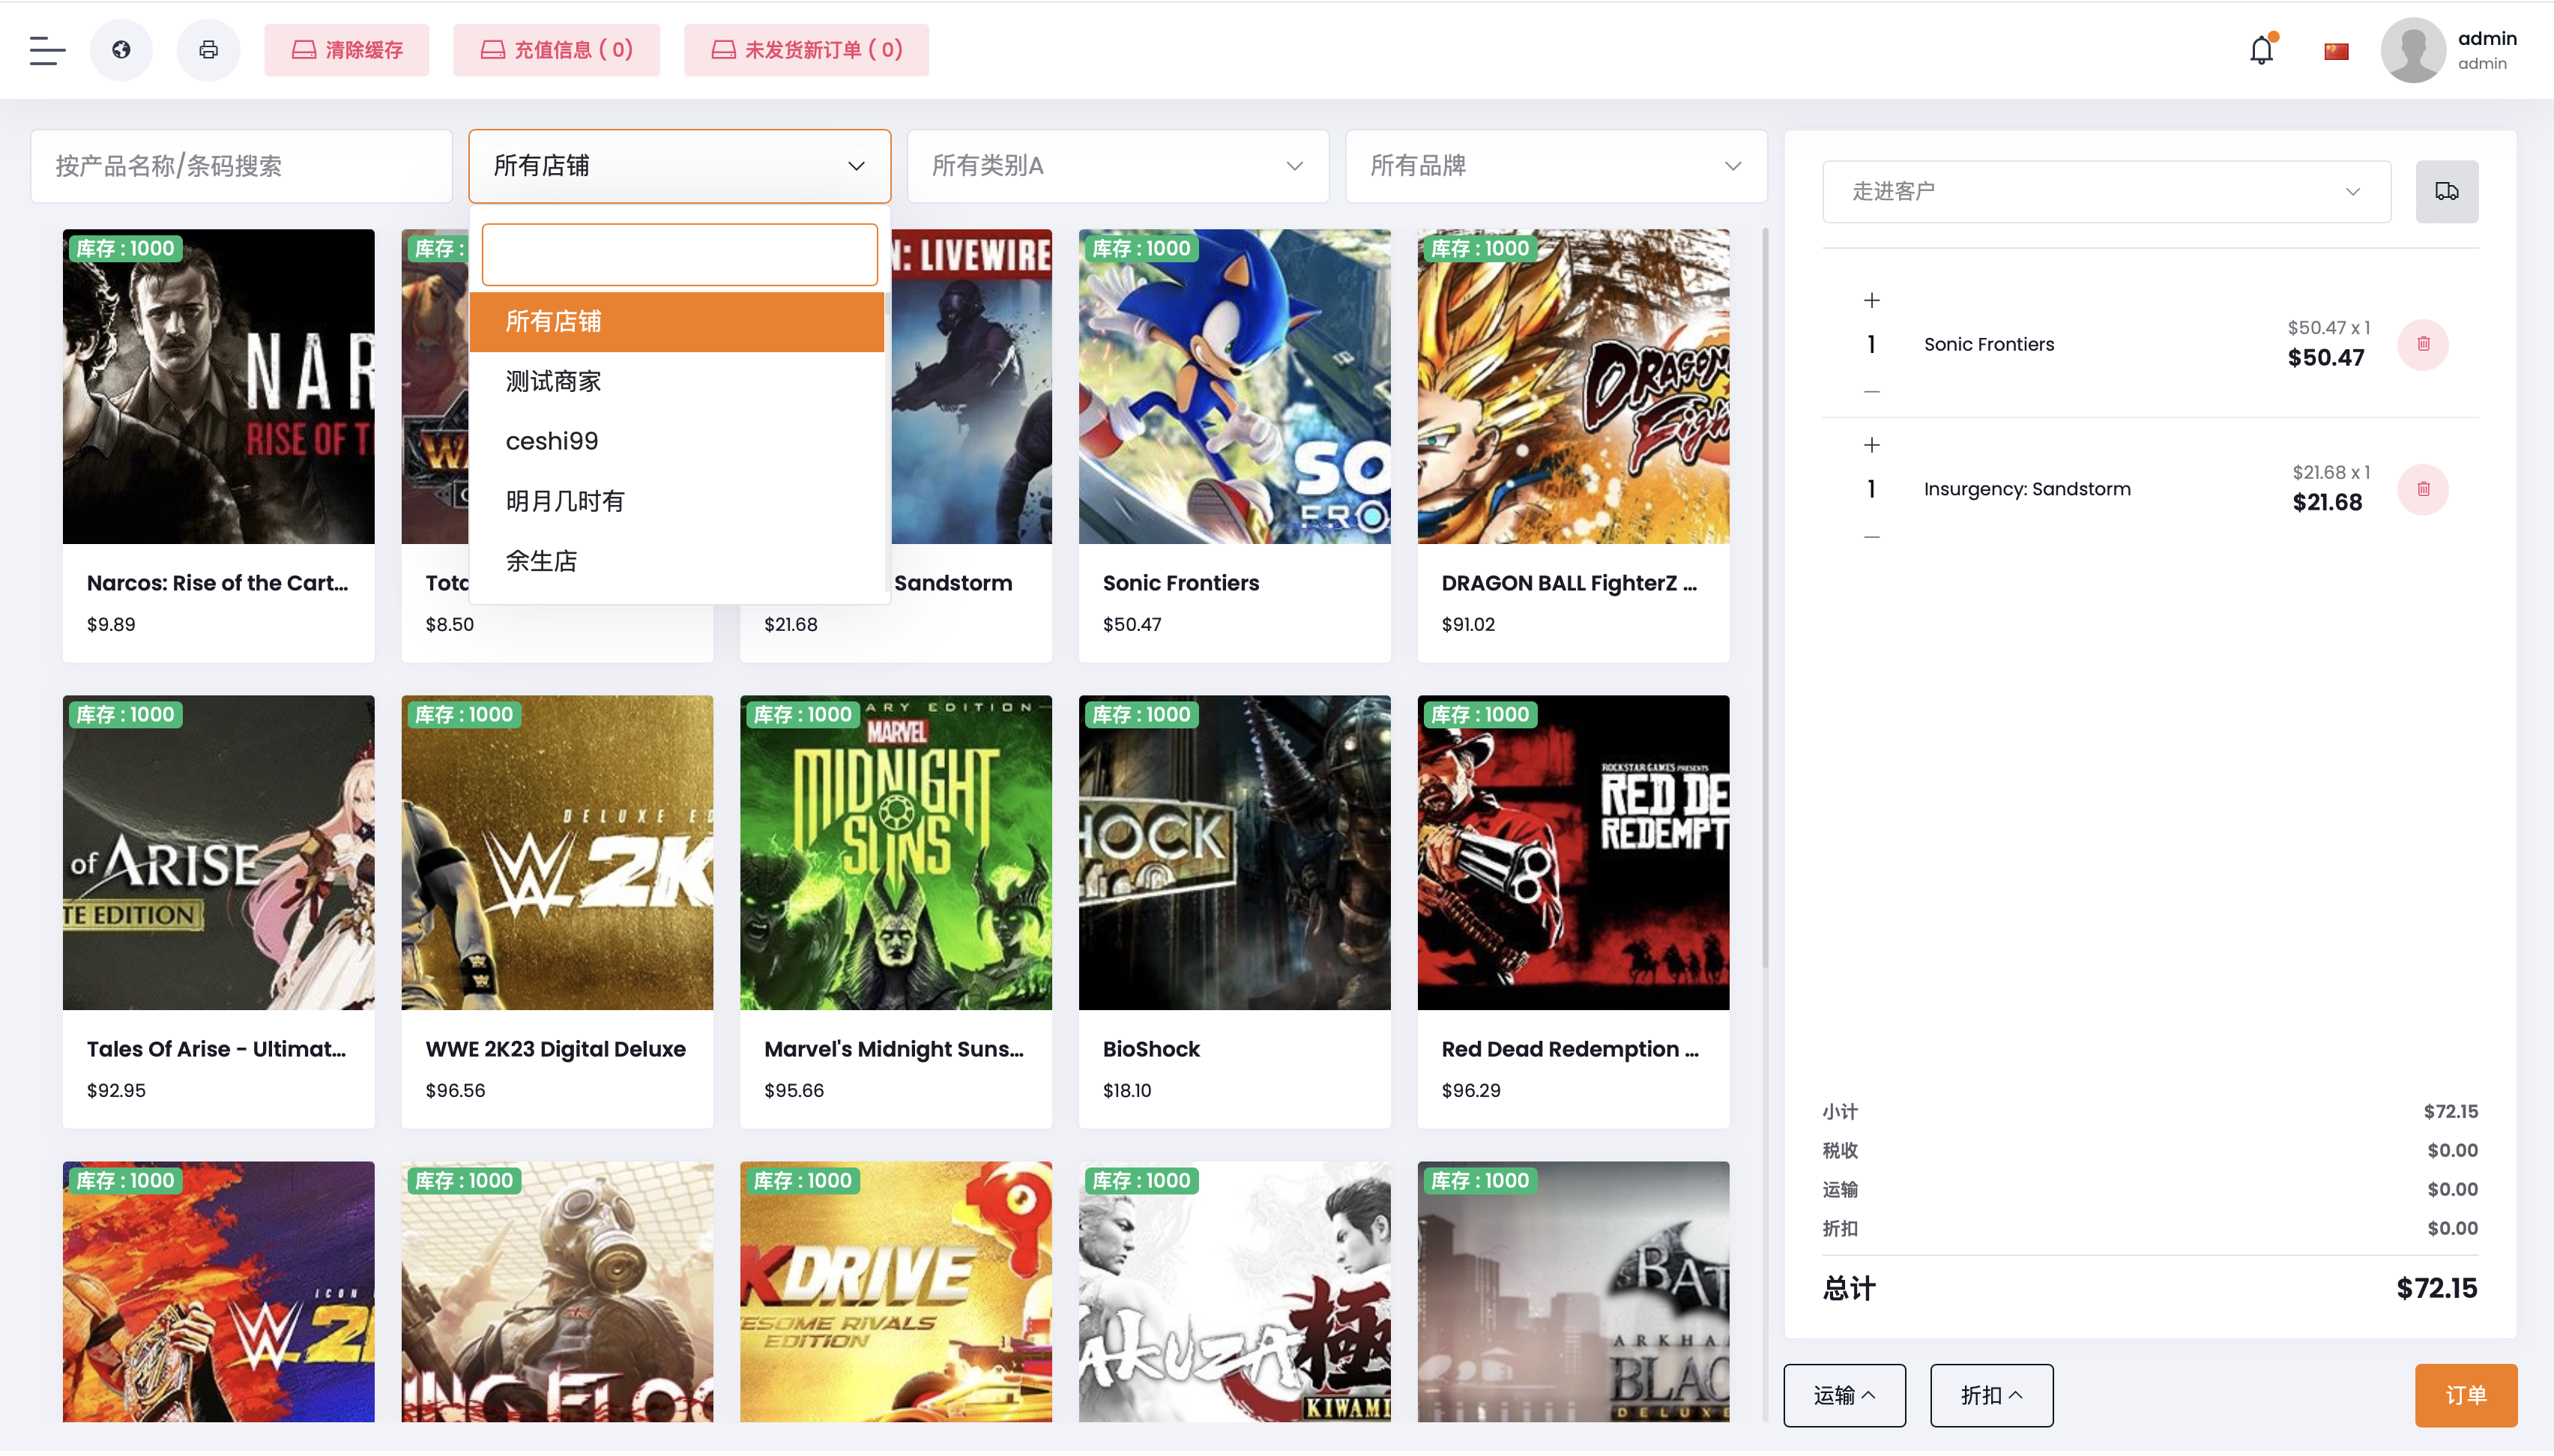This screenshot has height=1456, width=2554.
Task: Delete Sonic Frontiers from cart
Action: [2423, 344]
